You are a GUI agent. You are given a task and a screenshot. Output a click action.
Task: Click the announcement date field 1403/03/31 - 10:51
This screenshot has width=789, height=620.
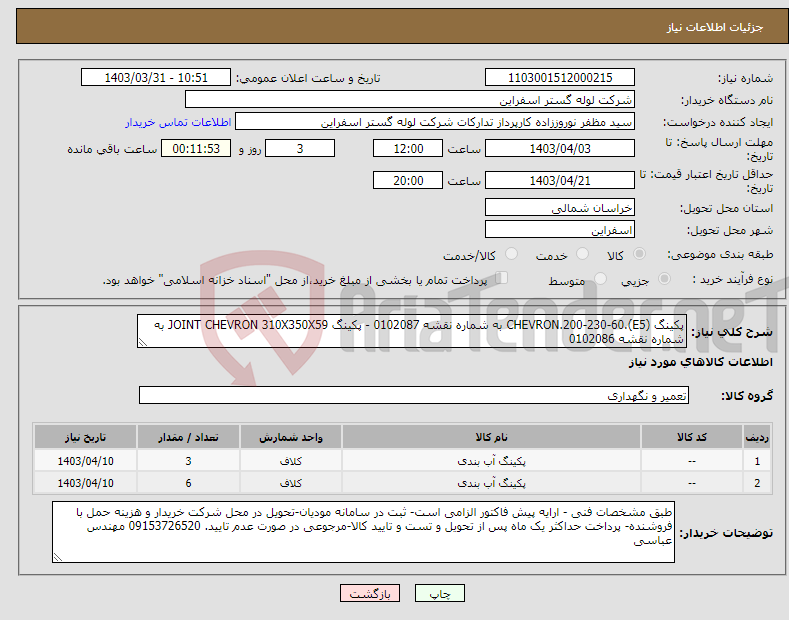click(x=156, y=78)
